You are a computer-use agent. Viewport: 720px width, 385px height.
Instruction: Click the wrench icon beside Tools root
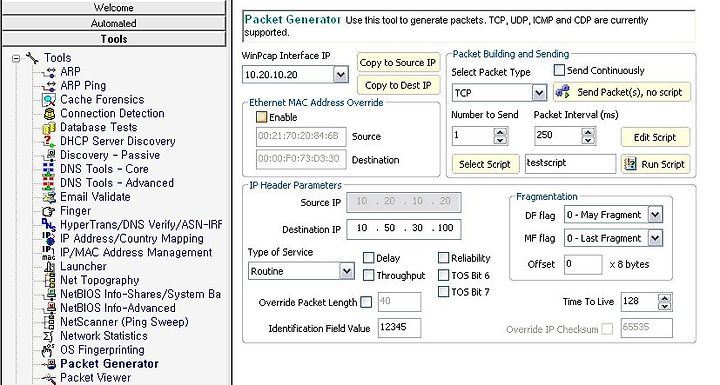[x=33, y=58]
